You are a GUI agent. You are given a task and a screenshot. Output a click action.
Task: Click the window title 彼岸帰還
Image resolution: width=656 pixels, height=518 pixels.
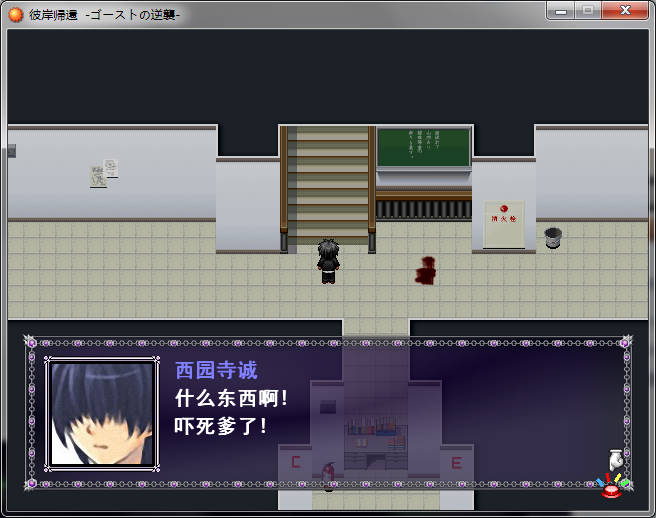[53, 15]
